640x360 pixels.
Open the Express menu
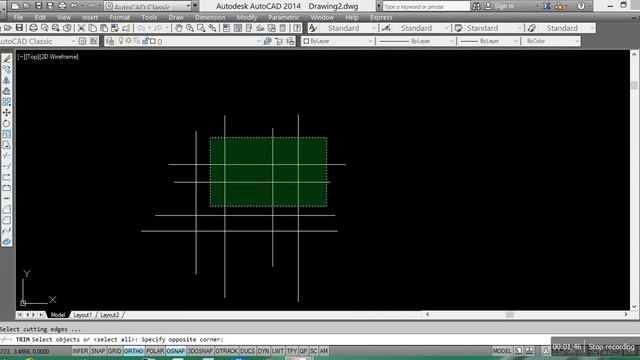pos(381,18)
